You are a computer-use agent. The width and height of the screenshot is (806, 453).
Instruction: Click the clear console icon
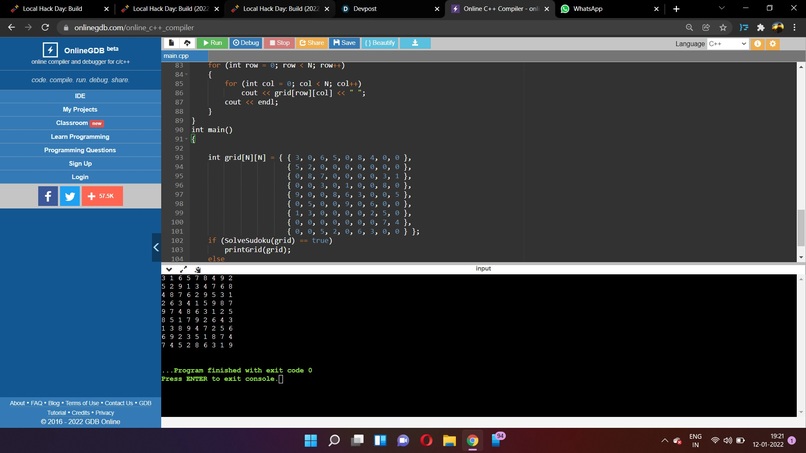pyautogui.click(x=198, y=269)
